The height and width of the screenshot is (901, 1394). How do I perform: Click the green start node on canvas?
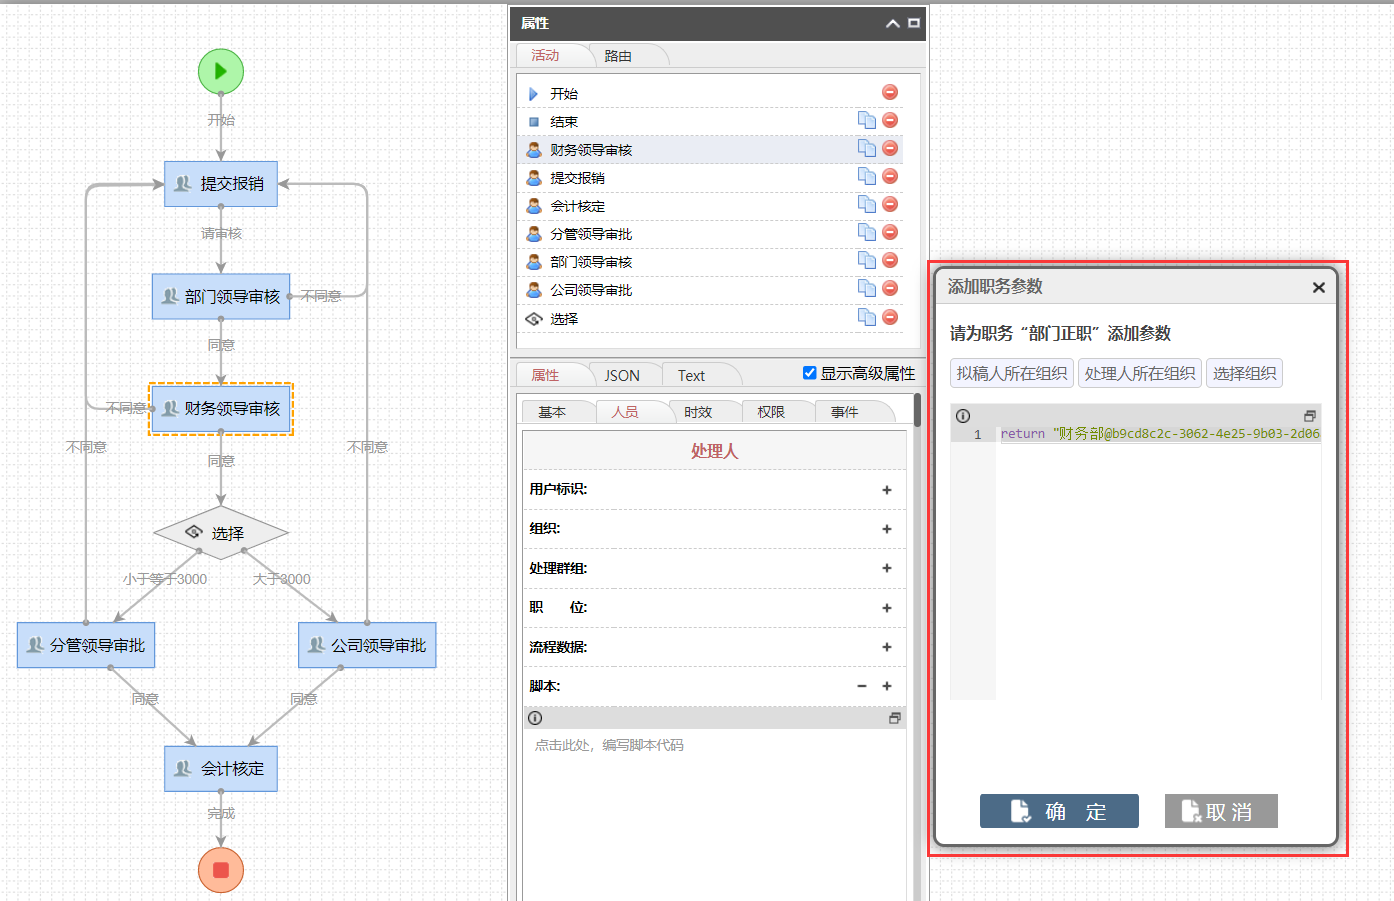coord(221,71)
